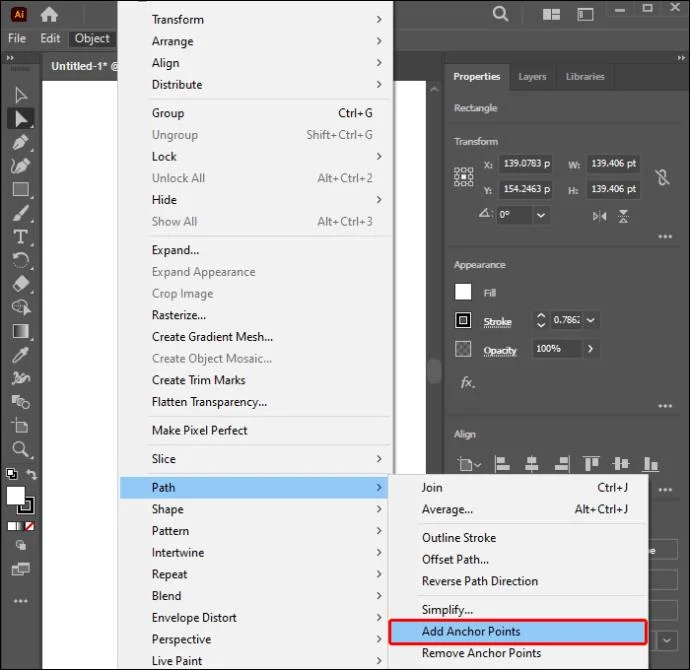Screen dimensions: 690x670
Task: Click the swap fill and stroke arrow
Action: click(x=32, y=474)
